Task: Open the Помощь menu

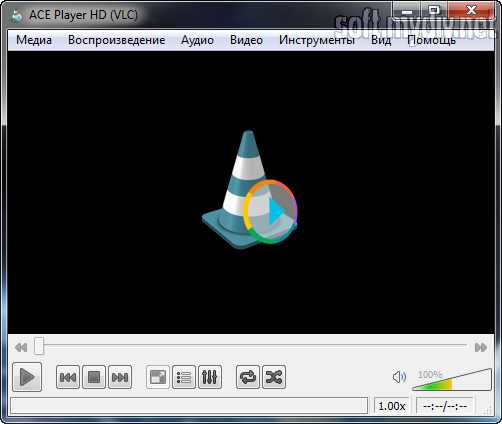Action: point(431,40)
